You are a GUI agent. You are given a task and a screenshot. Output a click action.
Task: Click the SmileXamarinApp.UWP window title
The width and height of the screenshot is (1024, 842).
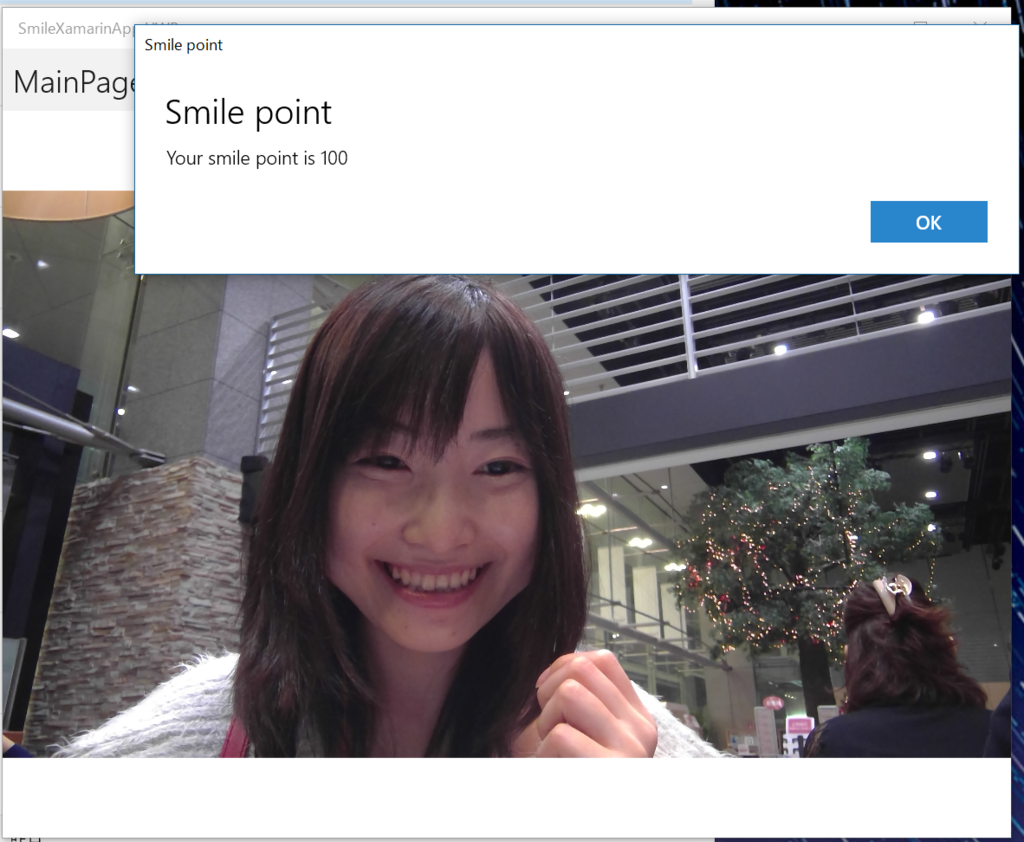coord(70,29)
